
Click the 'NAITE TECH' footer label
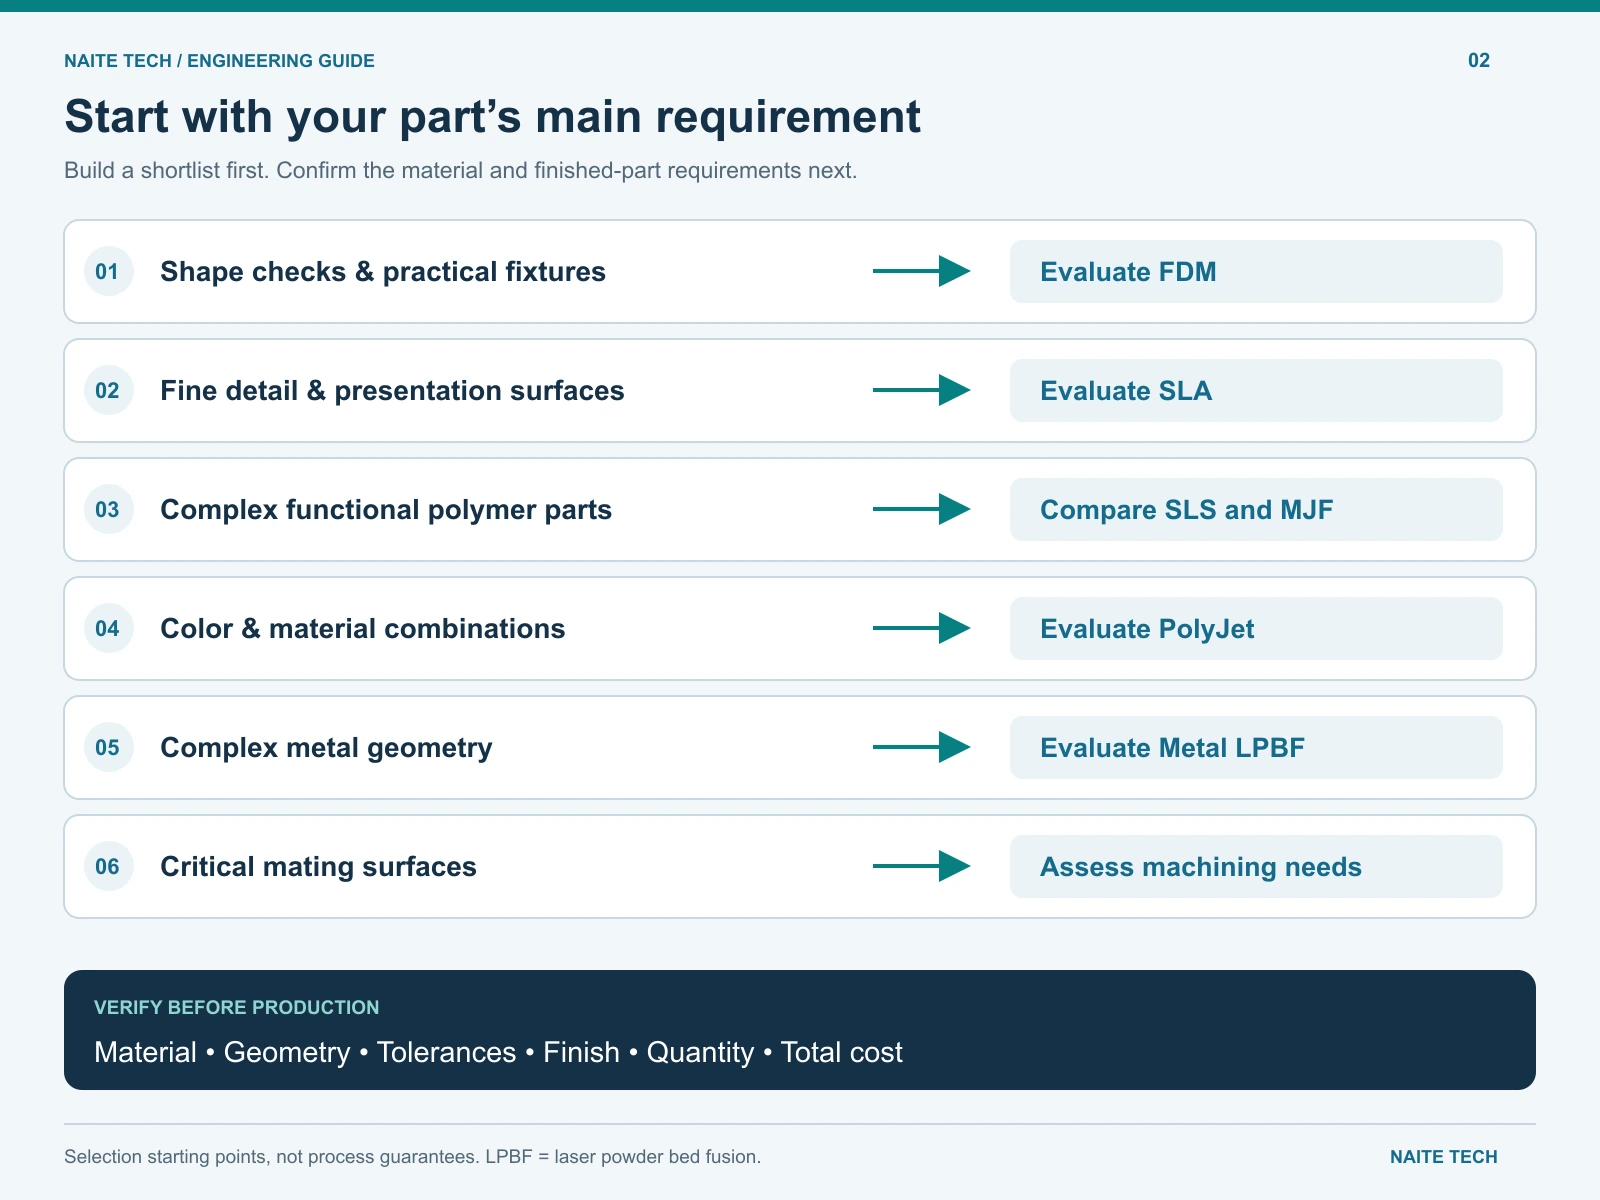pyautogui.click(x=1443, y=1157)
